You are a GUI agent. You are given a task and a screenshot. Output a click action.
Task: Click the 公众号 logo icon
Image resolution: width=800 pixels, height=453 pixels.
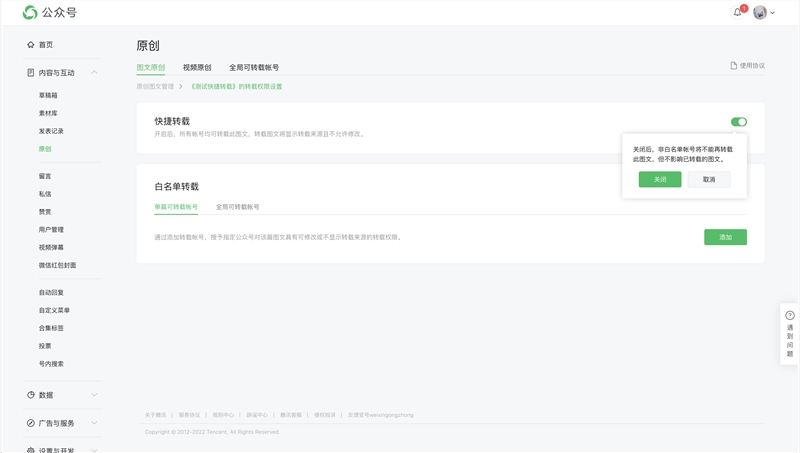(x=30, y=13)
